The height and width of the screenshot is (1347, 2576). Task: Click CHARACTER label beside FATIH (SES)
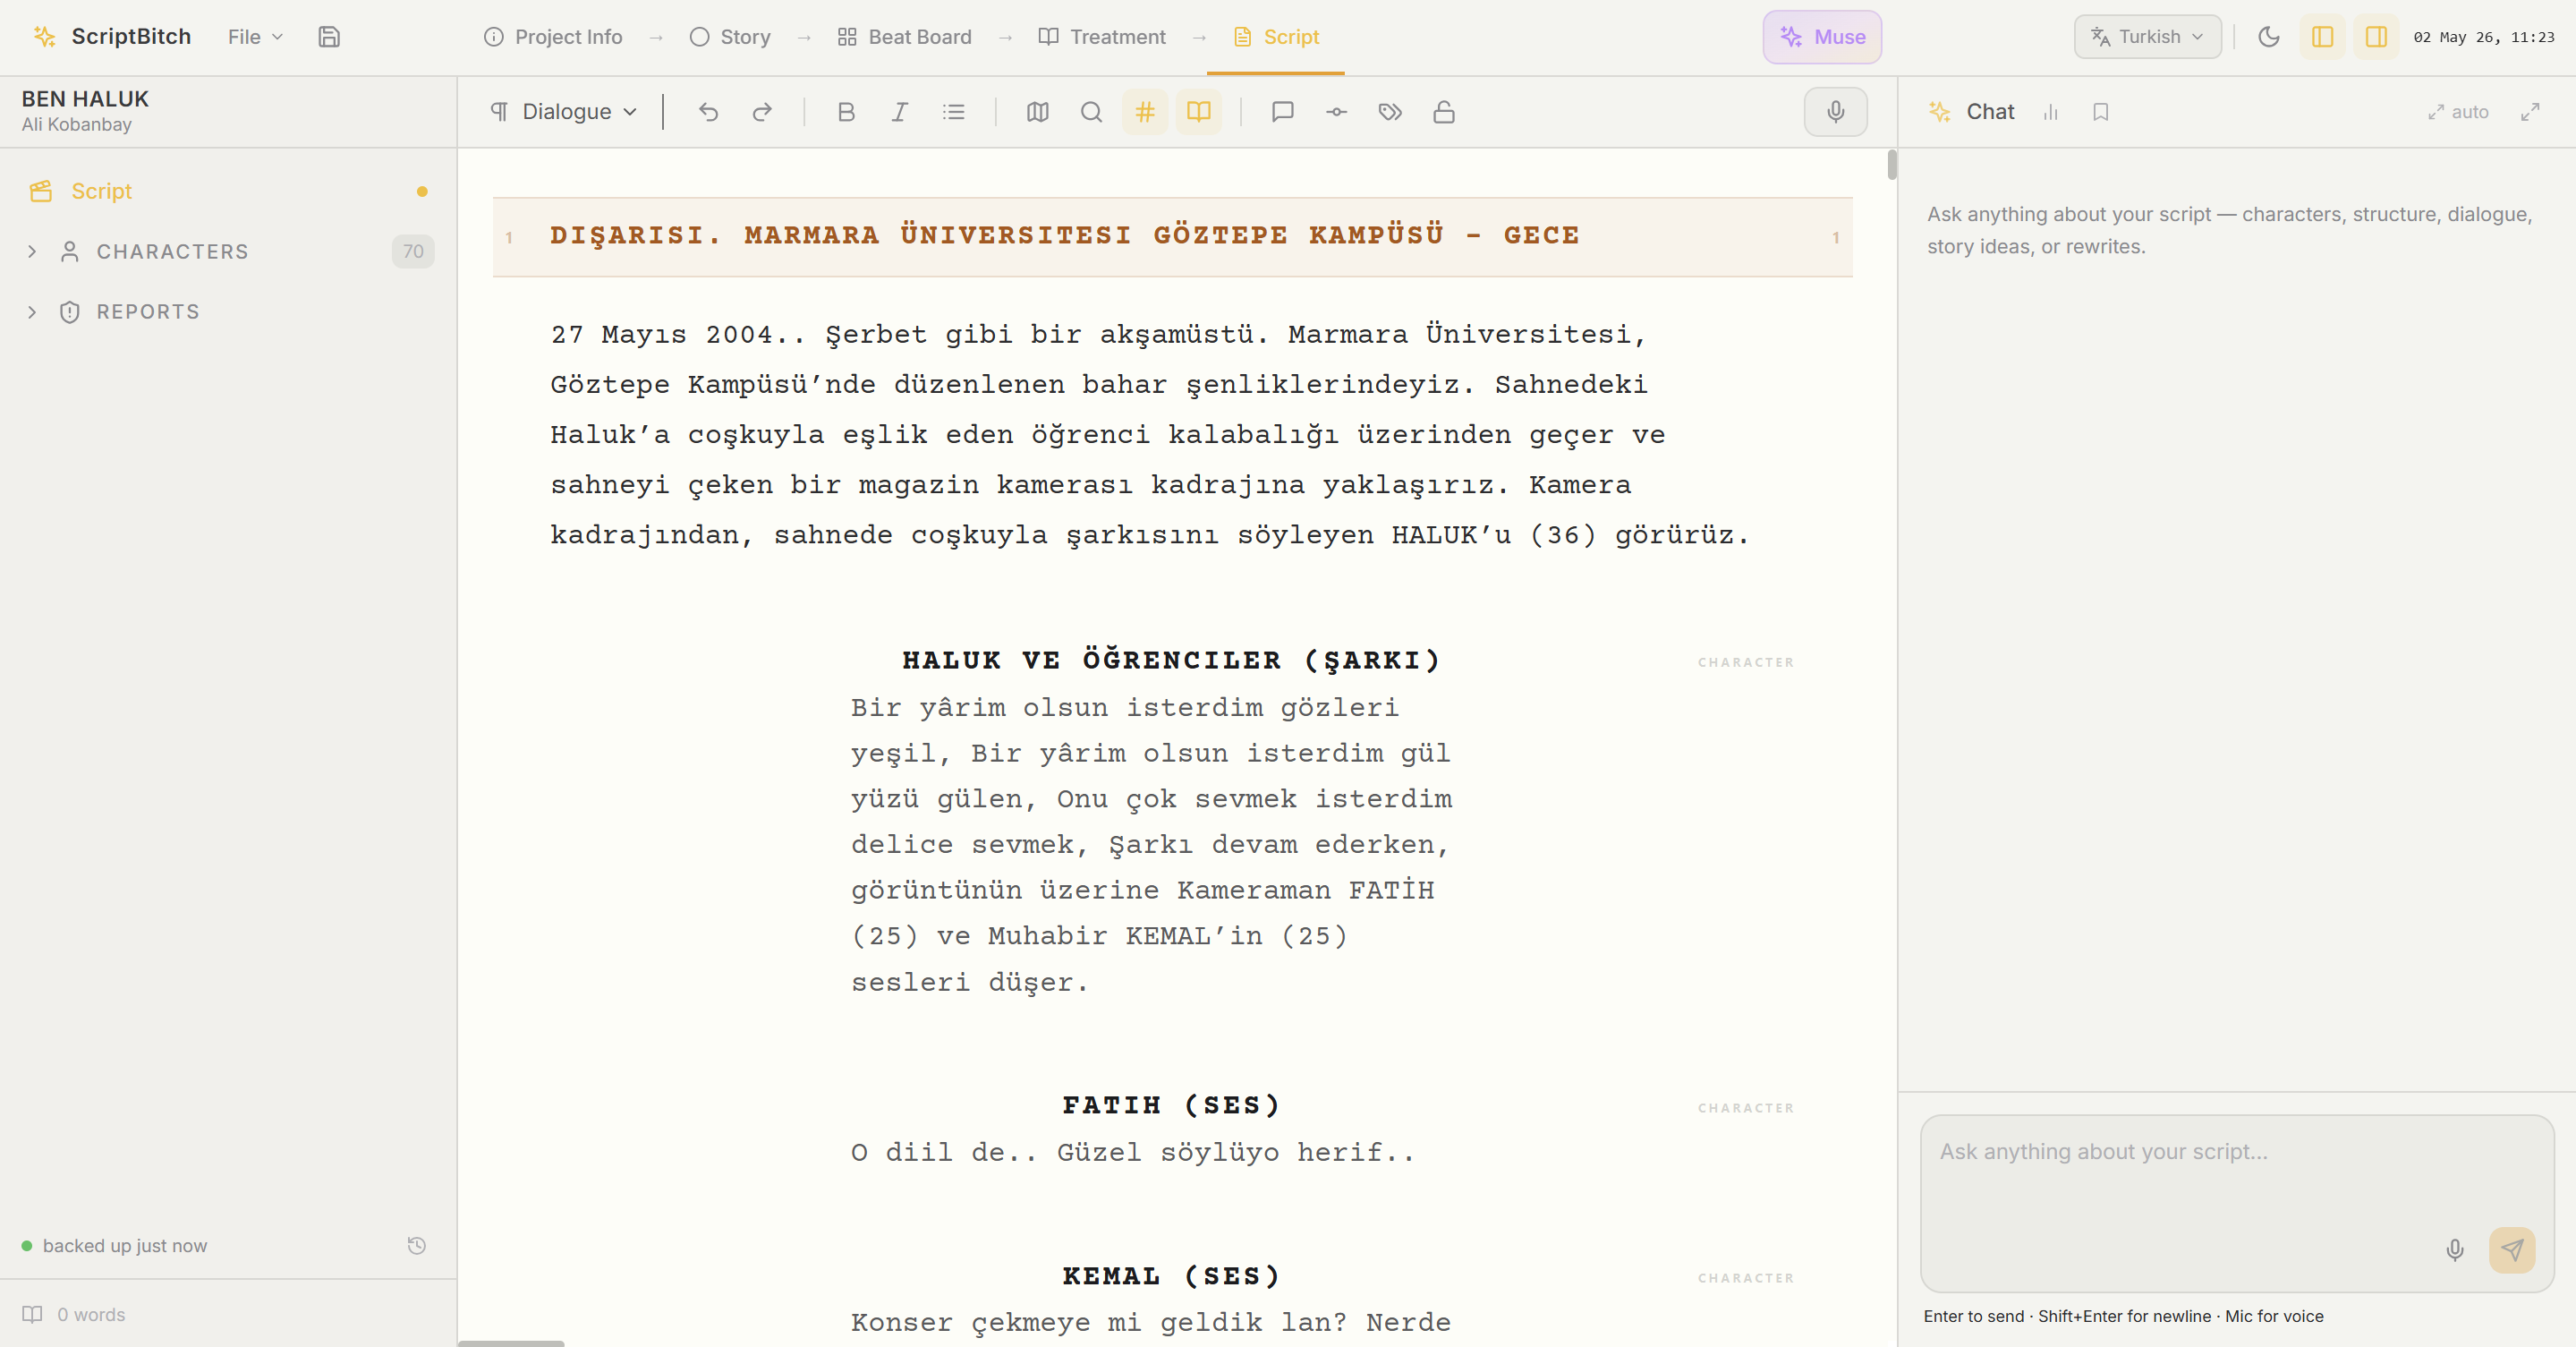1746,1108
